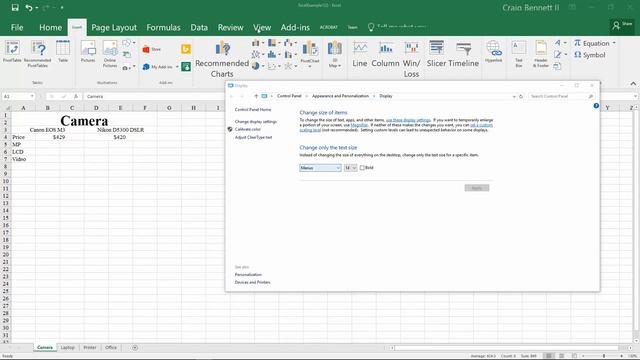Select the Printer sheet tab
This screenshot has height=360, width=640.
(90, 348)
